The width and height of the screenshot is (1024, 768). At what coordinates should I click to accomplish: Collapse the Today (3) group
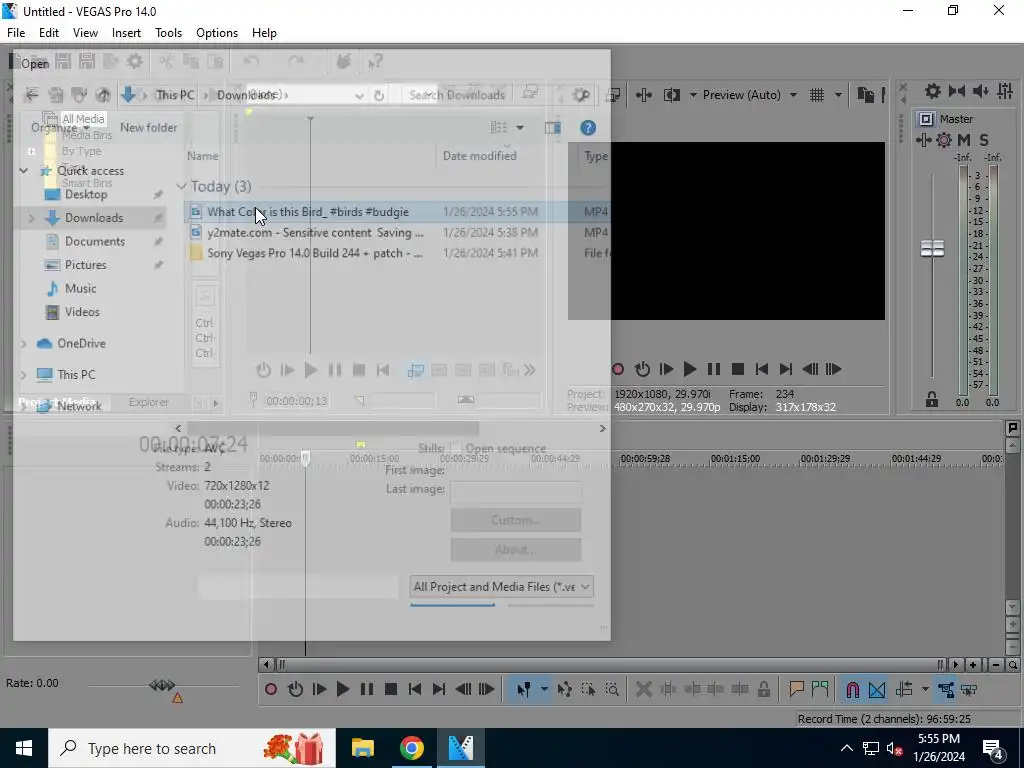[182, 187]
